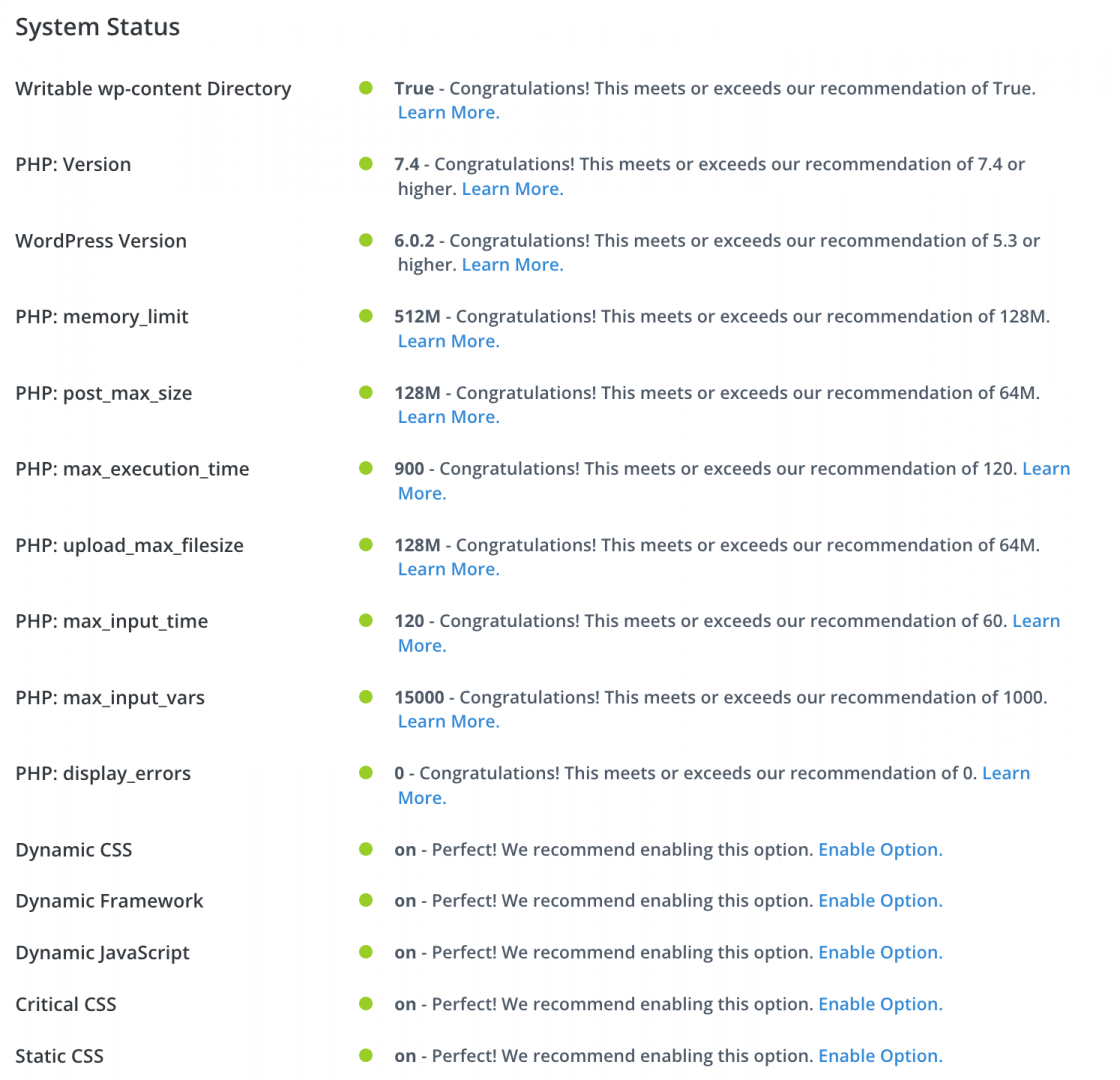Click green status dot for Dynamic CSS
The height and width of the screenshot is (1080, 1120).
pos(366,849)
